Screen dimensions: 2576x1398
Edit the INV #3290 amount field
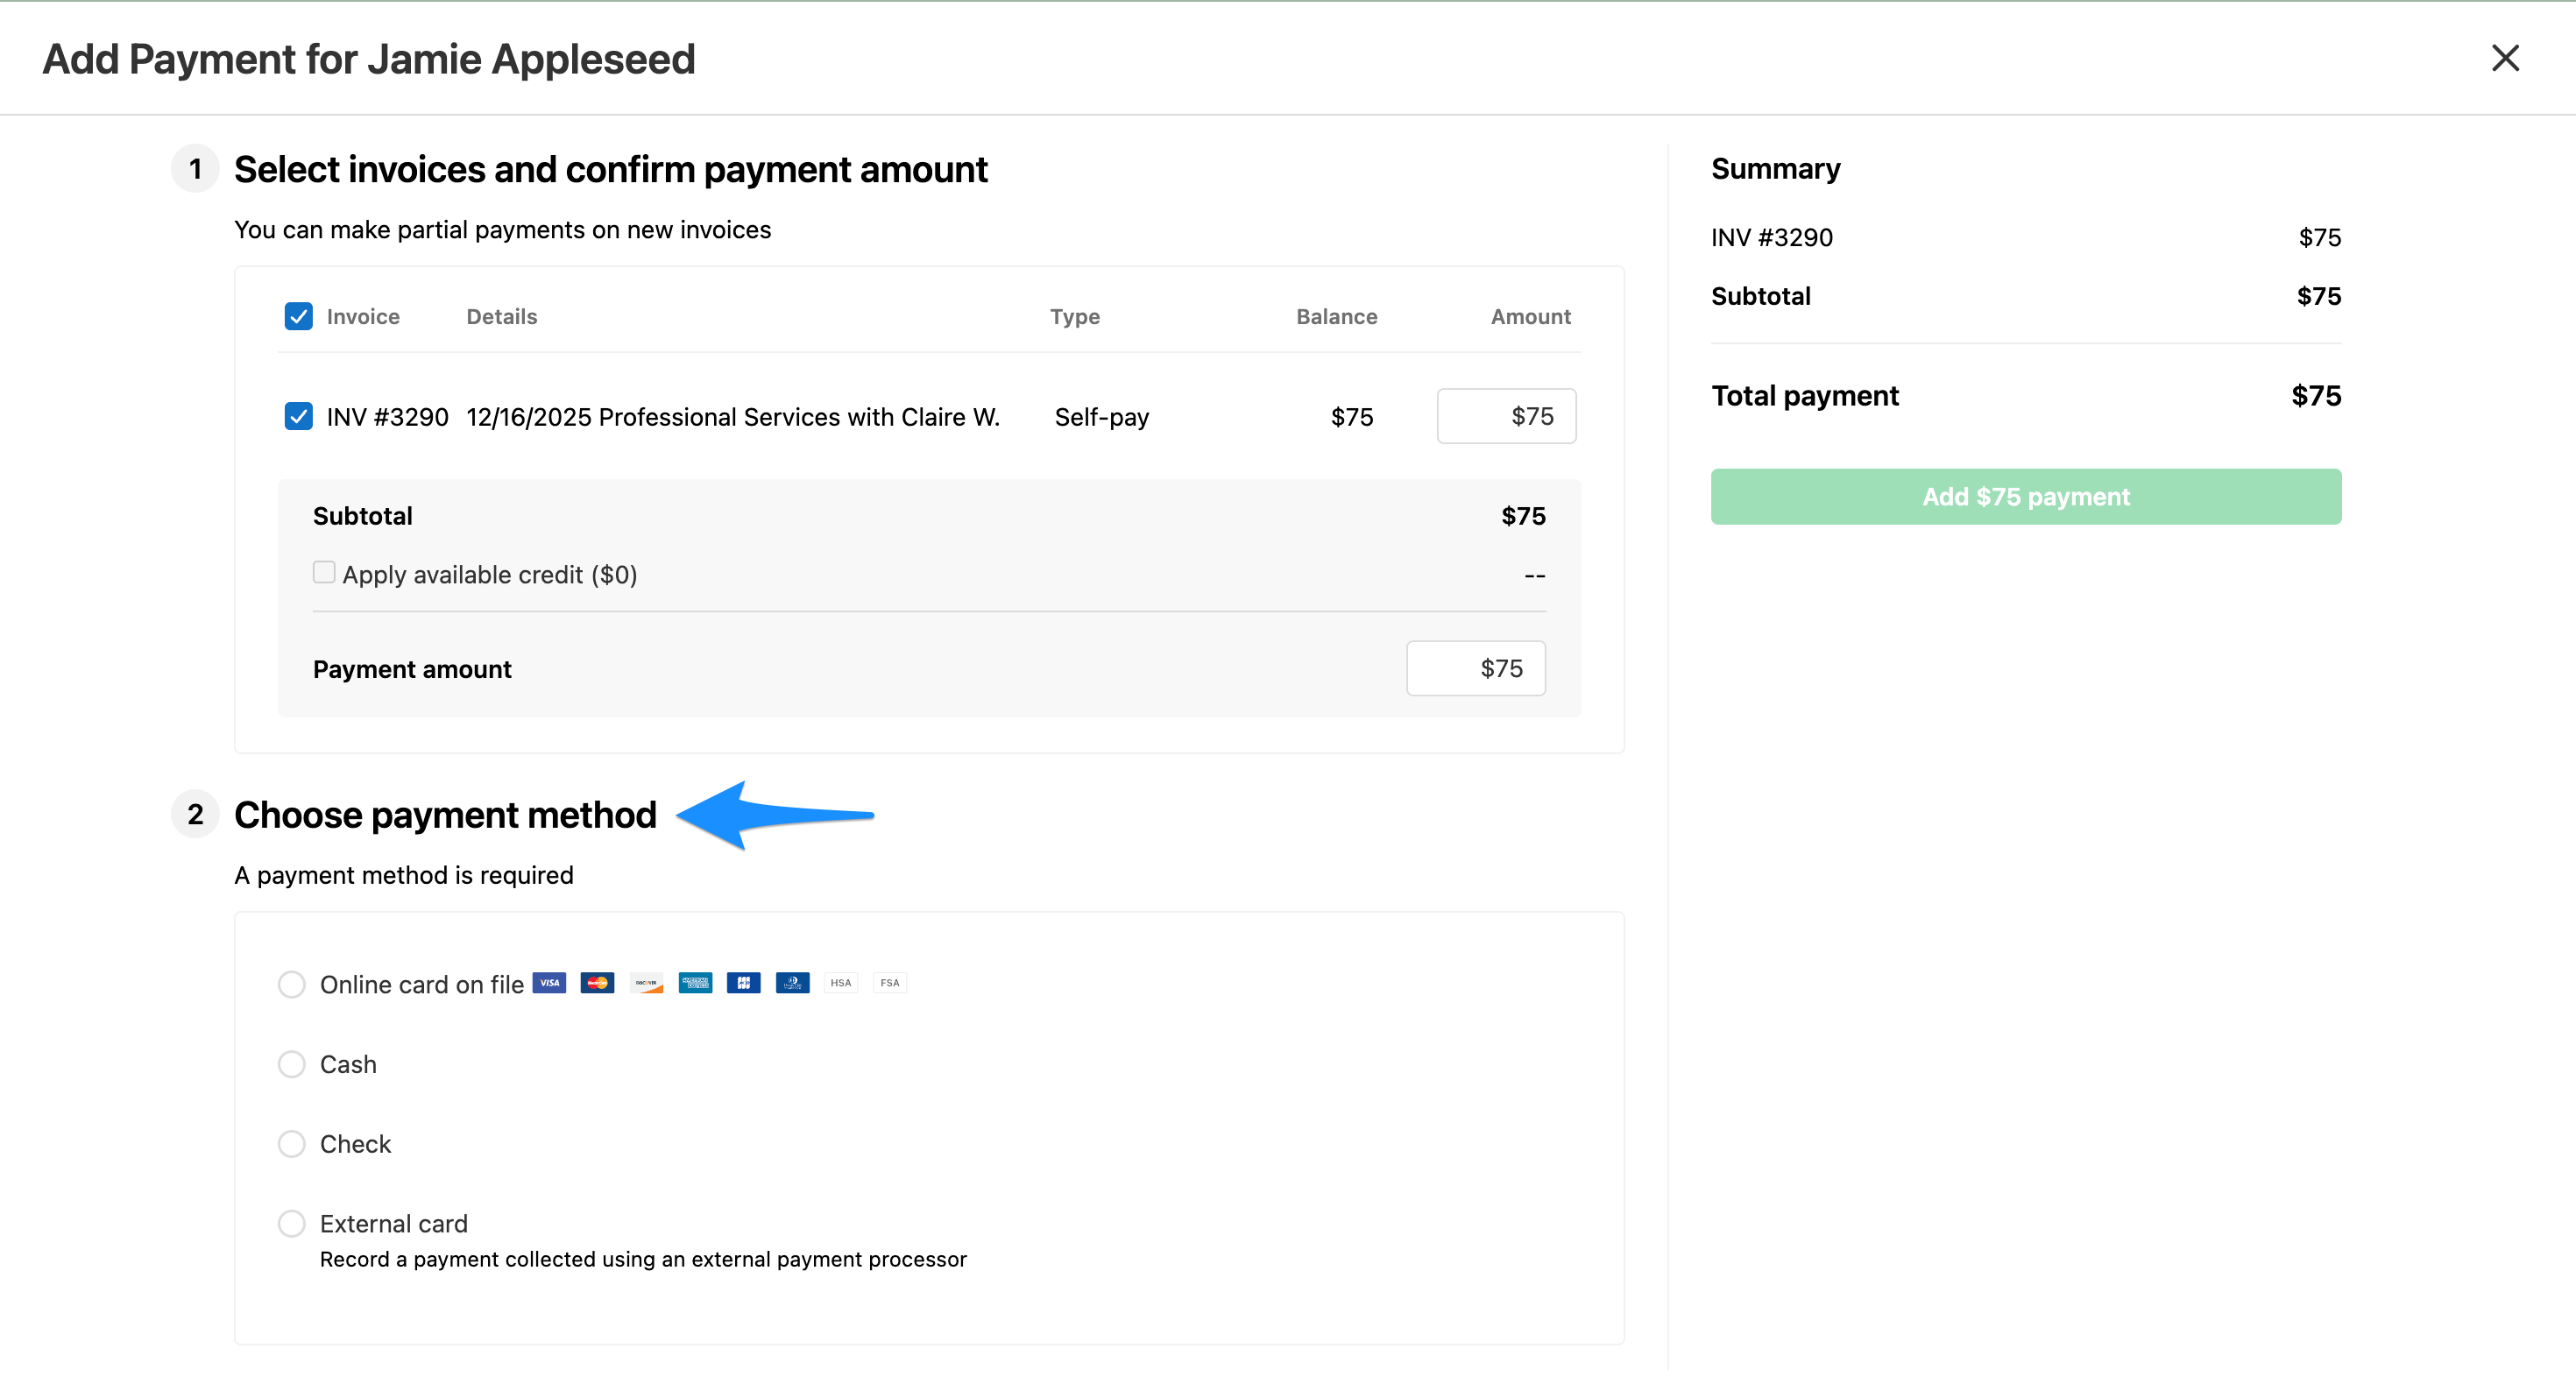[x=1507, y=416]
